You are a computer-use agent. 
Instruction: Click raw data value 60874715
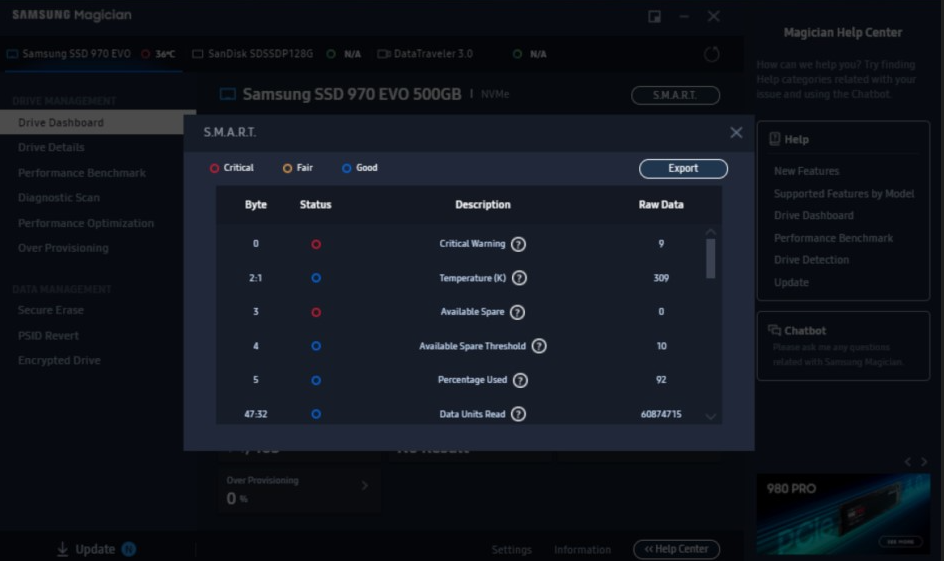661,414
